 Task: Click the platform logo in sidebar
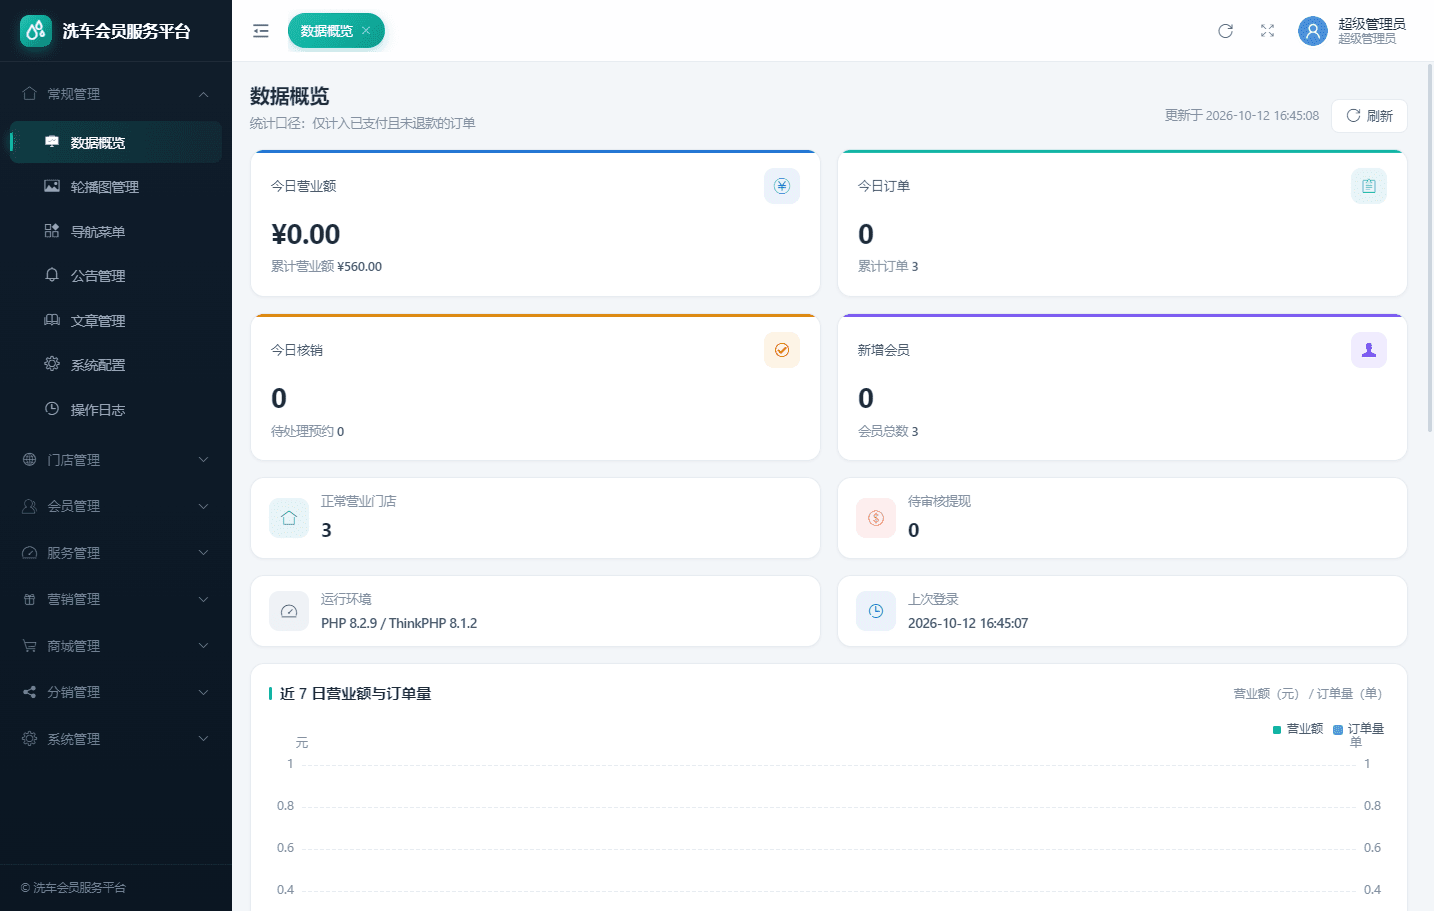click(36, 31)
